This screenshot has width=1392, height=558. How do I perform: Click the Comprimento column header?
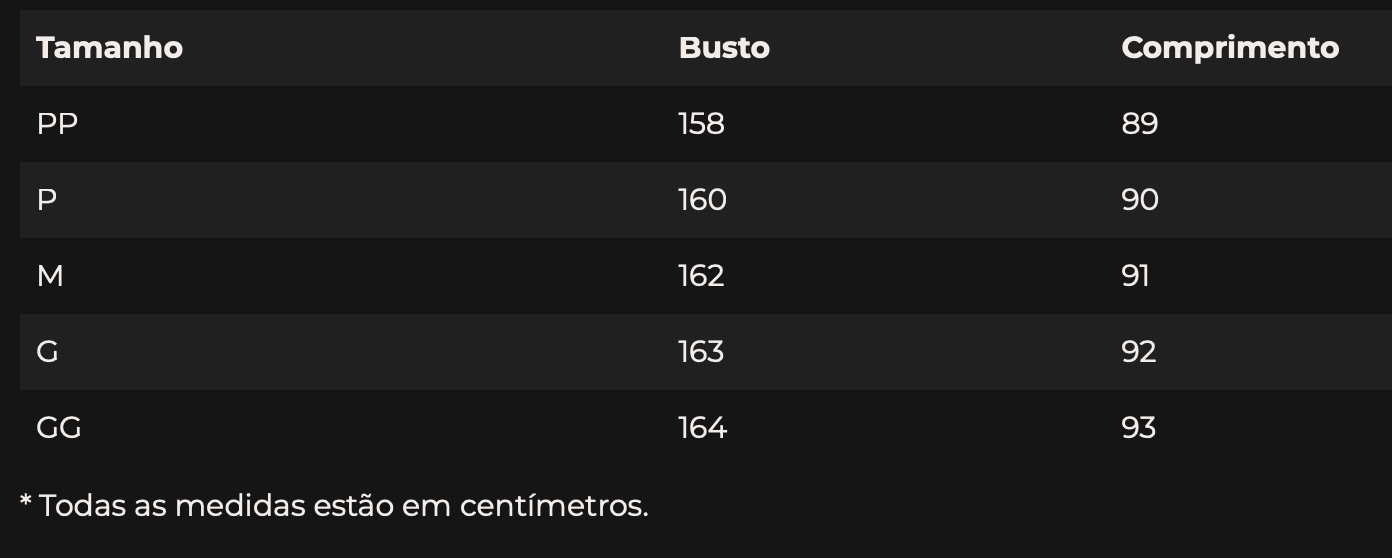pos(1230,48)
